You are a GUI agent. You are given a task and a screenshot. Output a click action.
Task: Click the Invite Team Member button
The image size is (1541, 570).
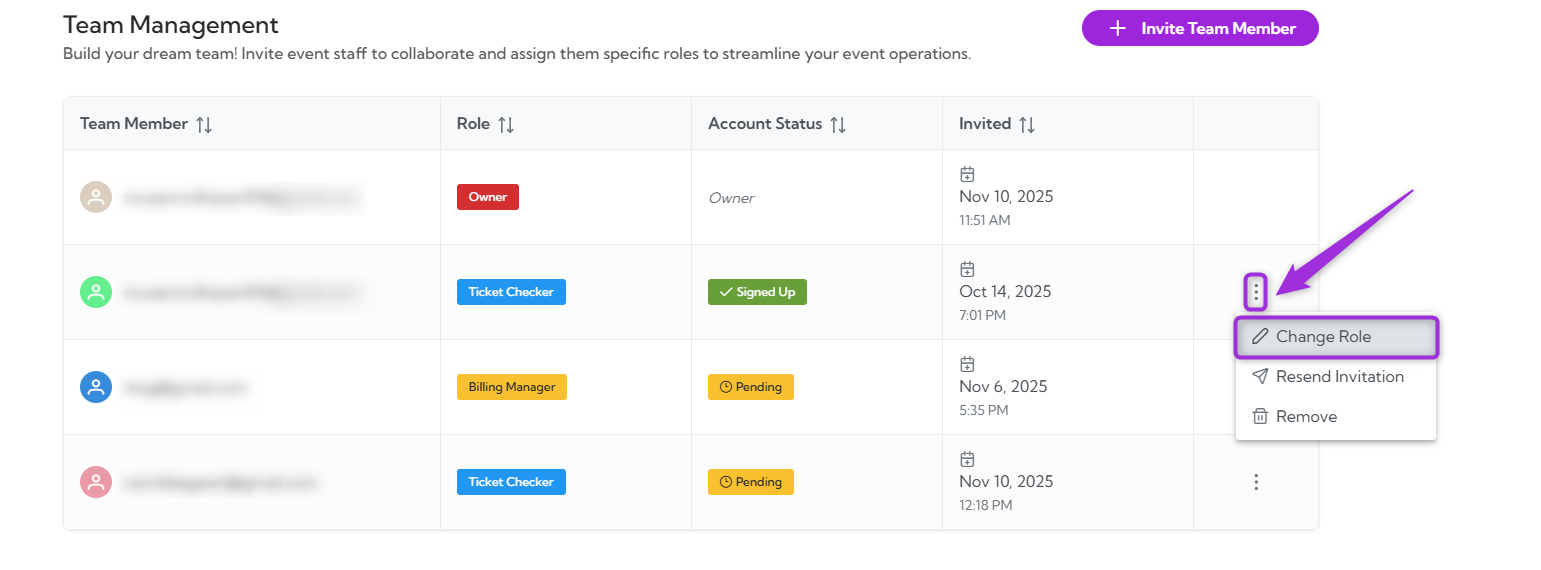click(1200, 28)
